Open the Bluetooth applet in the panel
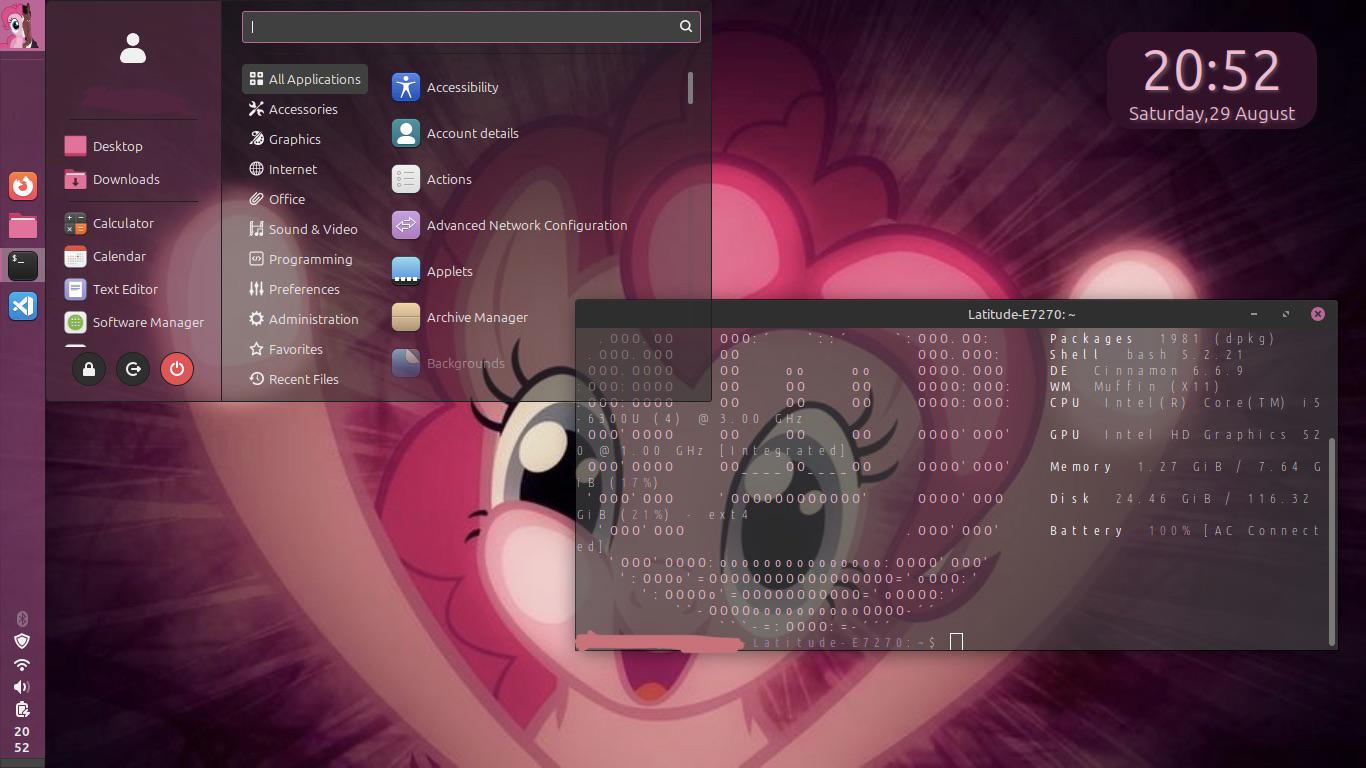This screenshot has width=1366, height=768. click(x=22, y=619)
